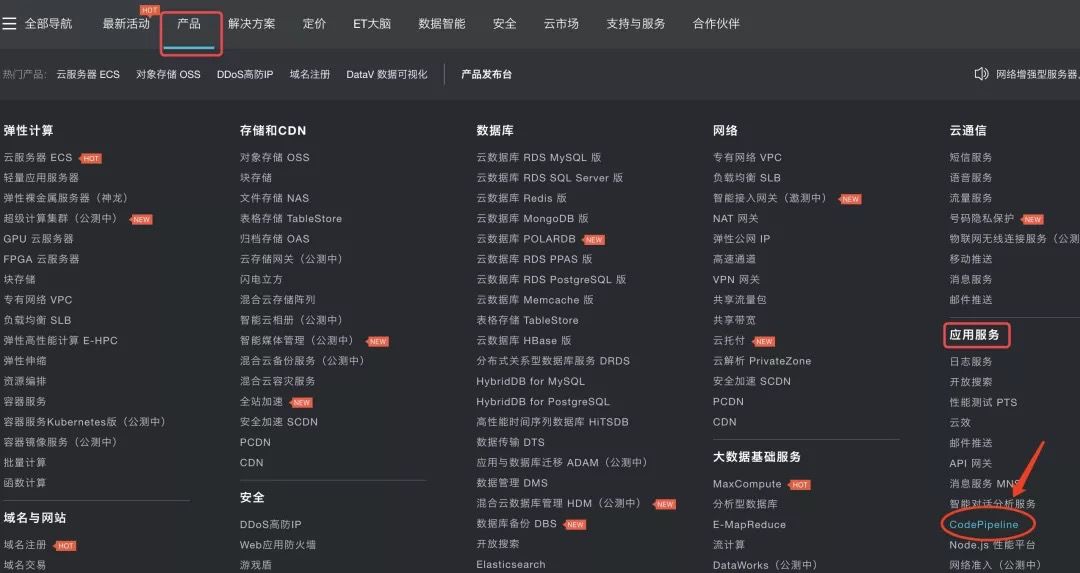Open DataV 数据可视化 link

[x=386, y=74]
